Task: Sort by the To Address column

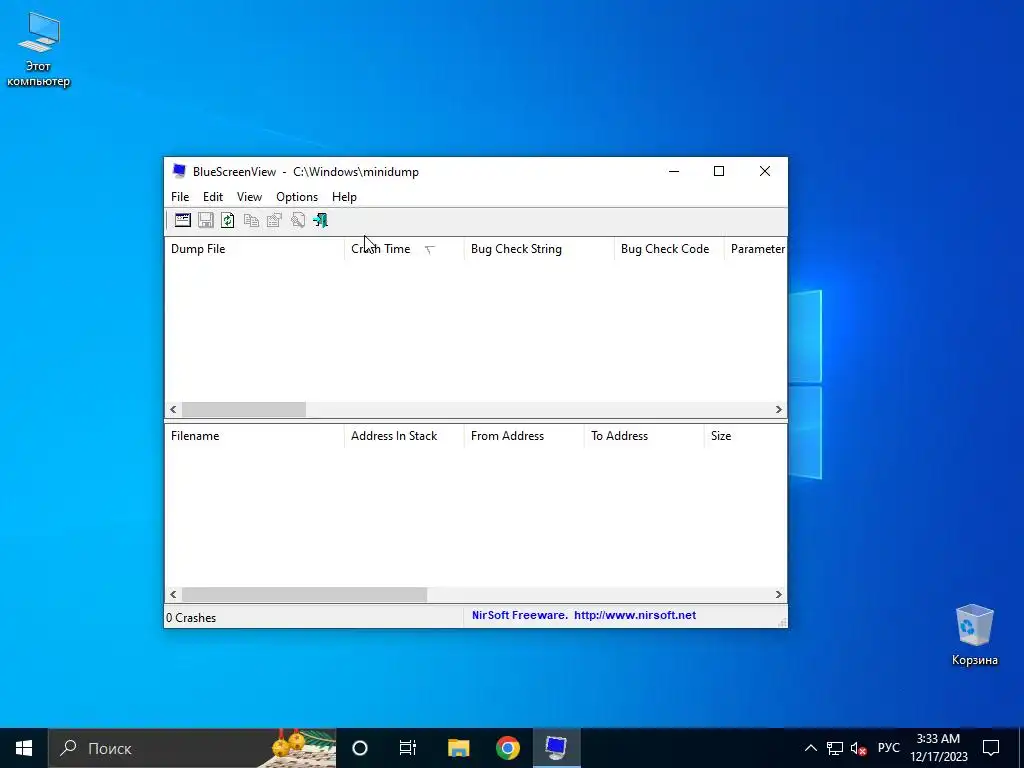Action: tap(644, 436)
